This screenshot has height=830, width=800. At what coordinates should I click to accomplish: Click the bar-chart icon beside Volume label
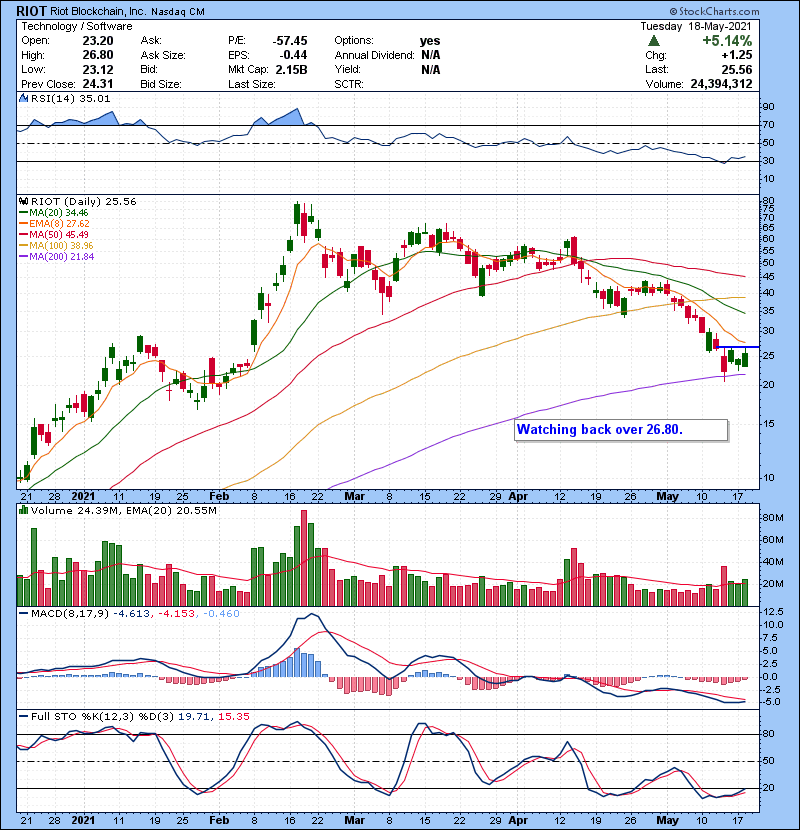(x=23, y=511)
